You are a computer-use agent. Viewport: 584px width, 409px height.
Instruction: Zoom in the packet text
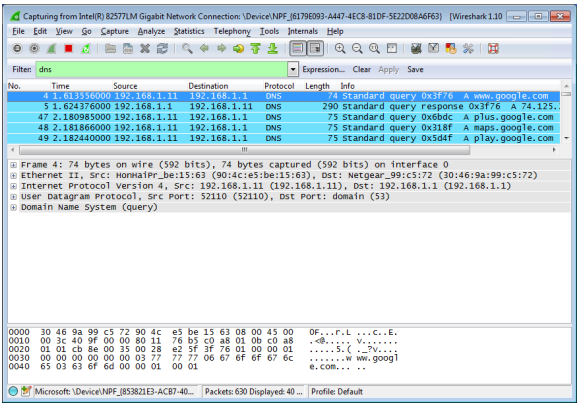click(x=340, y=49)
